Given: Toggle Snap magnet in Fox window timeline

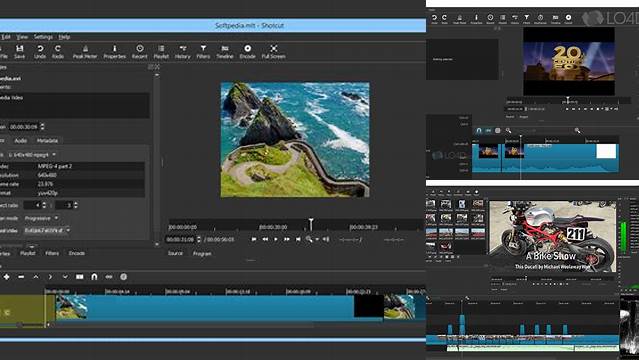Looking at the screenshot, I should (x=479, y=130).
